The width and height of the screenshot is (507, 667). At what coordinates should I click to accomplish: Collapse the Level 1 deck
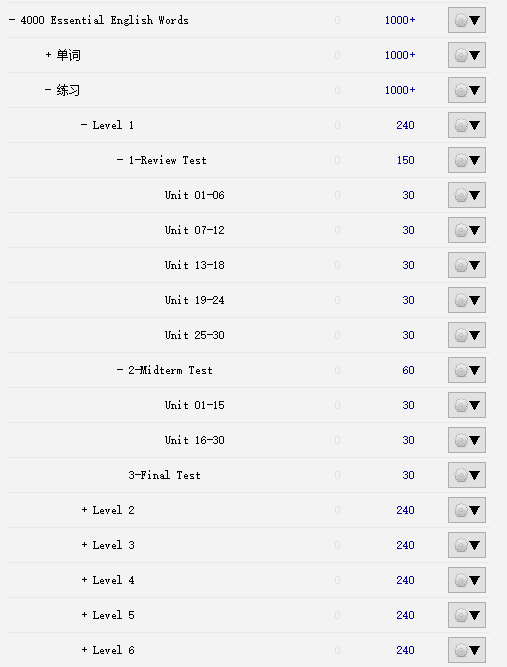(x=84, y=125)
